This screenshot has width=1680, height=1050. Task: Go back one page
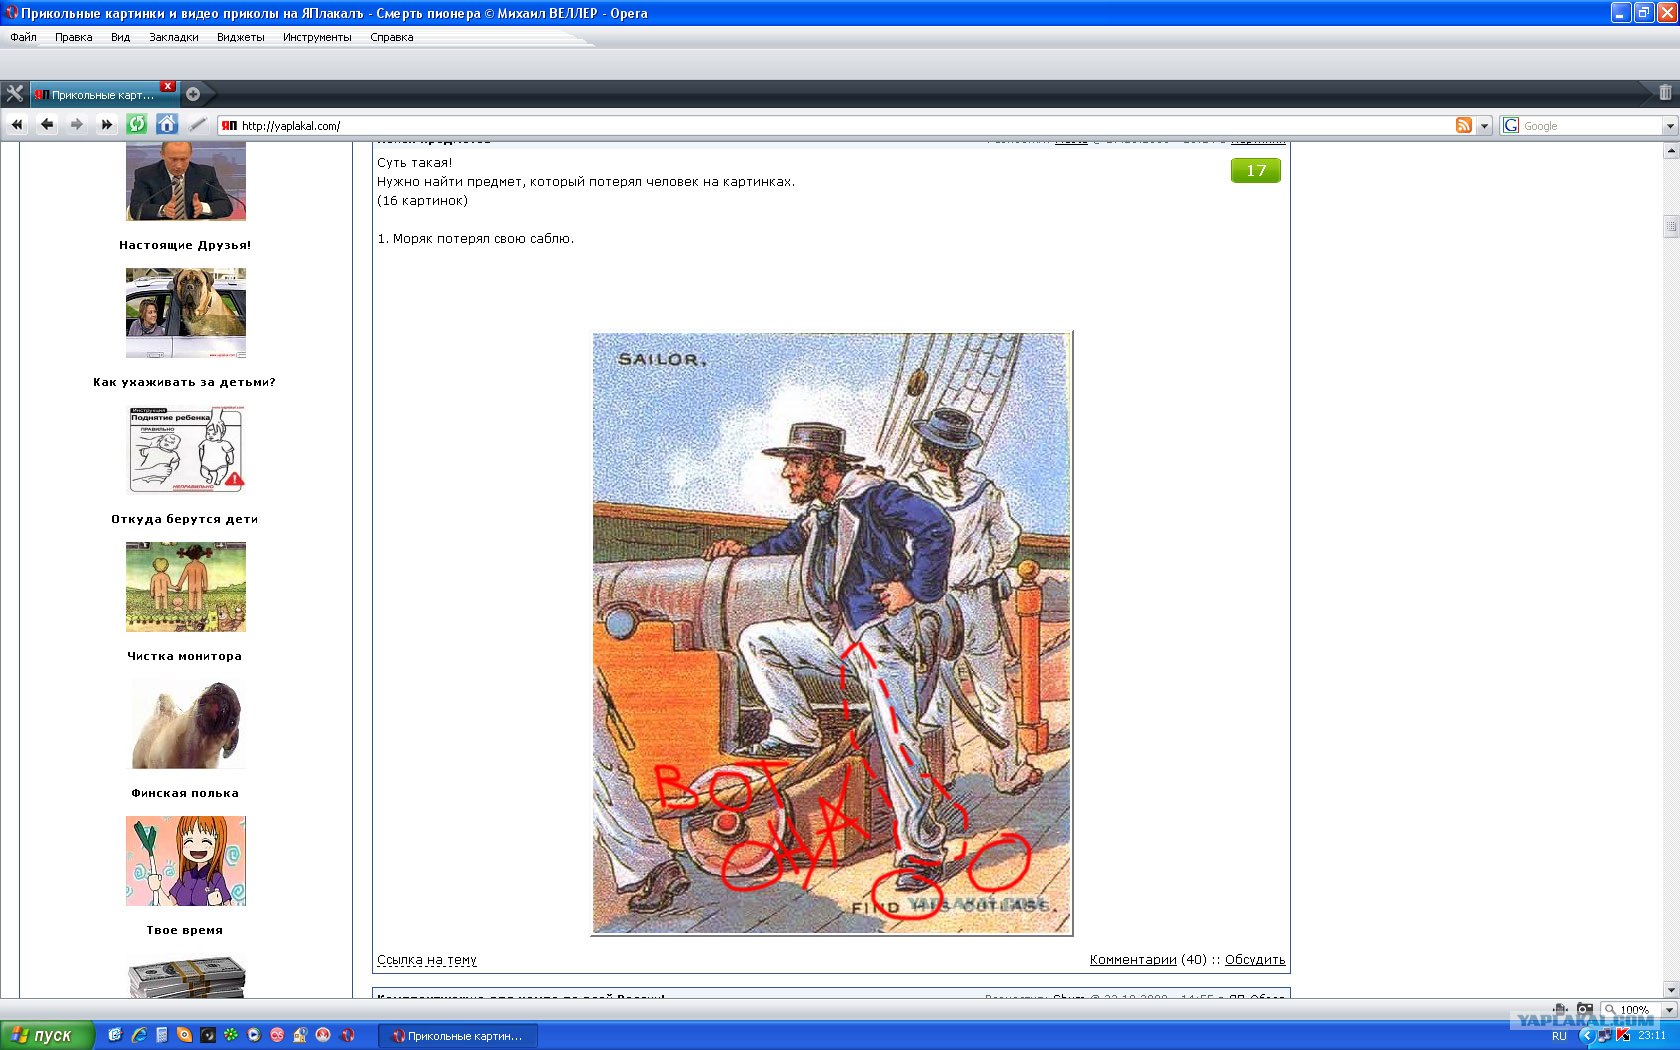click(47, 125)
